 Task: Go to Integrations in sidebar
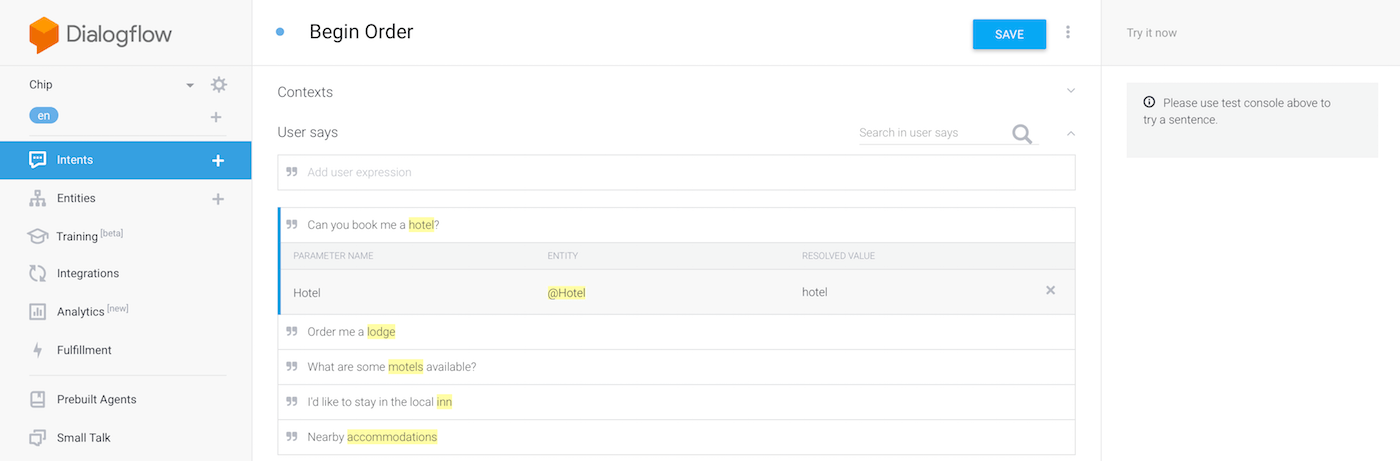87,273
